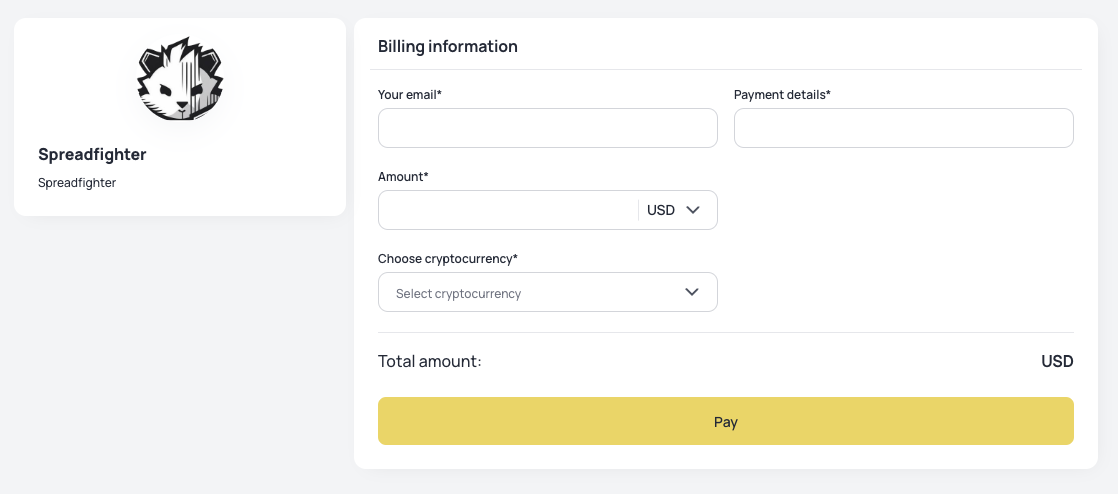Click the bold Spreadfighter merchant name
This screenshot has height=494, width=1118.
pyautogui.click(x=92, y=155)
